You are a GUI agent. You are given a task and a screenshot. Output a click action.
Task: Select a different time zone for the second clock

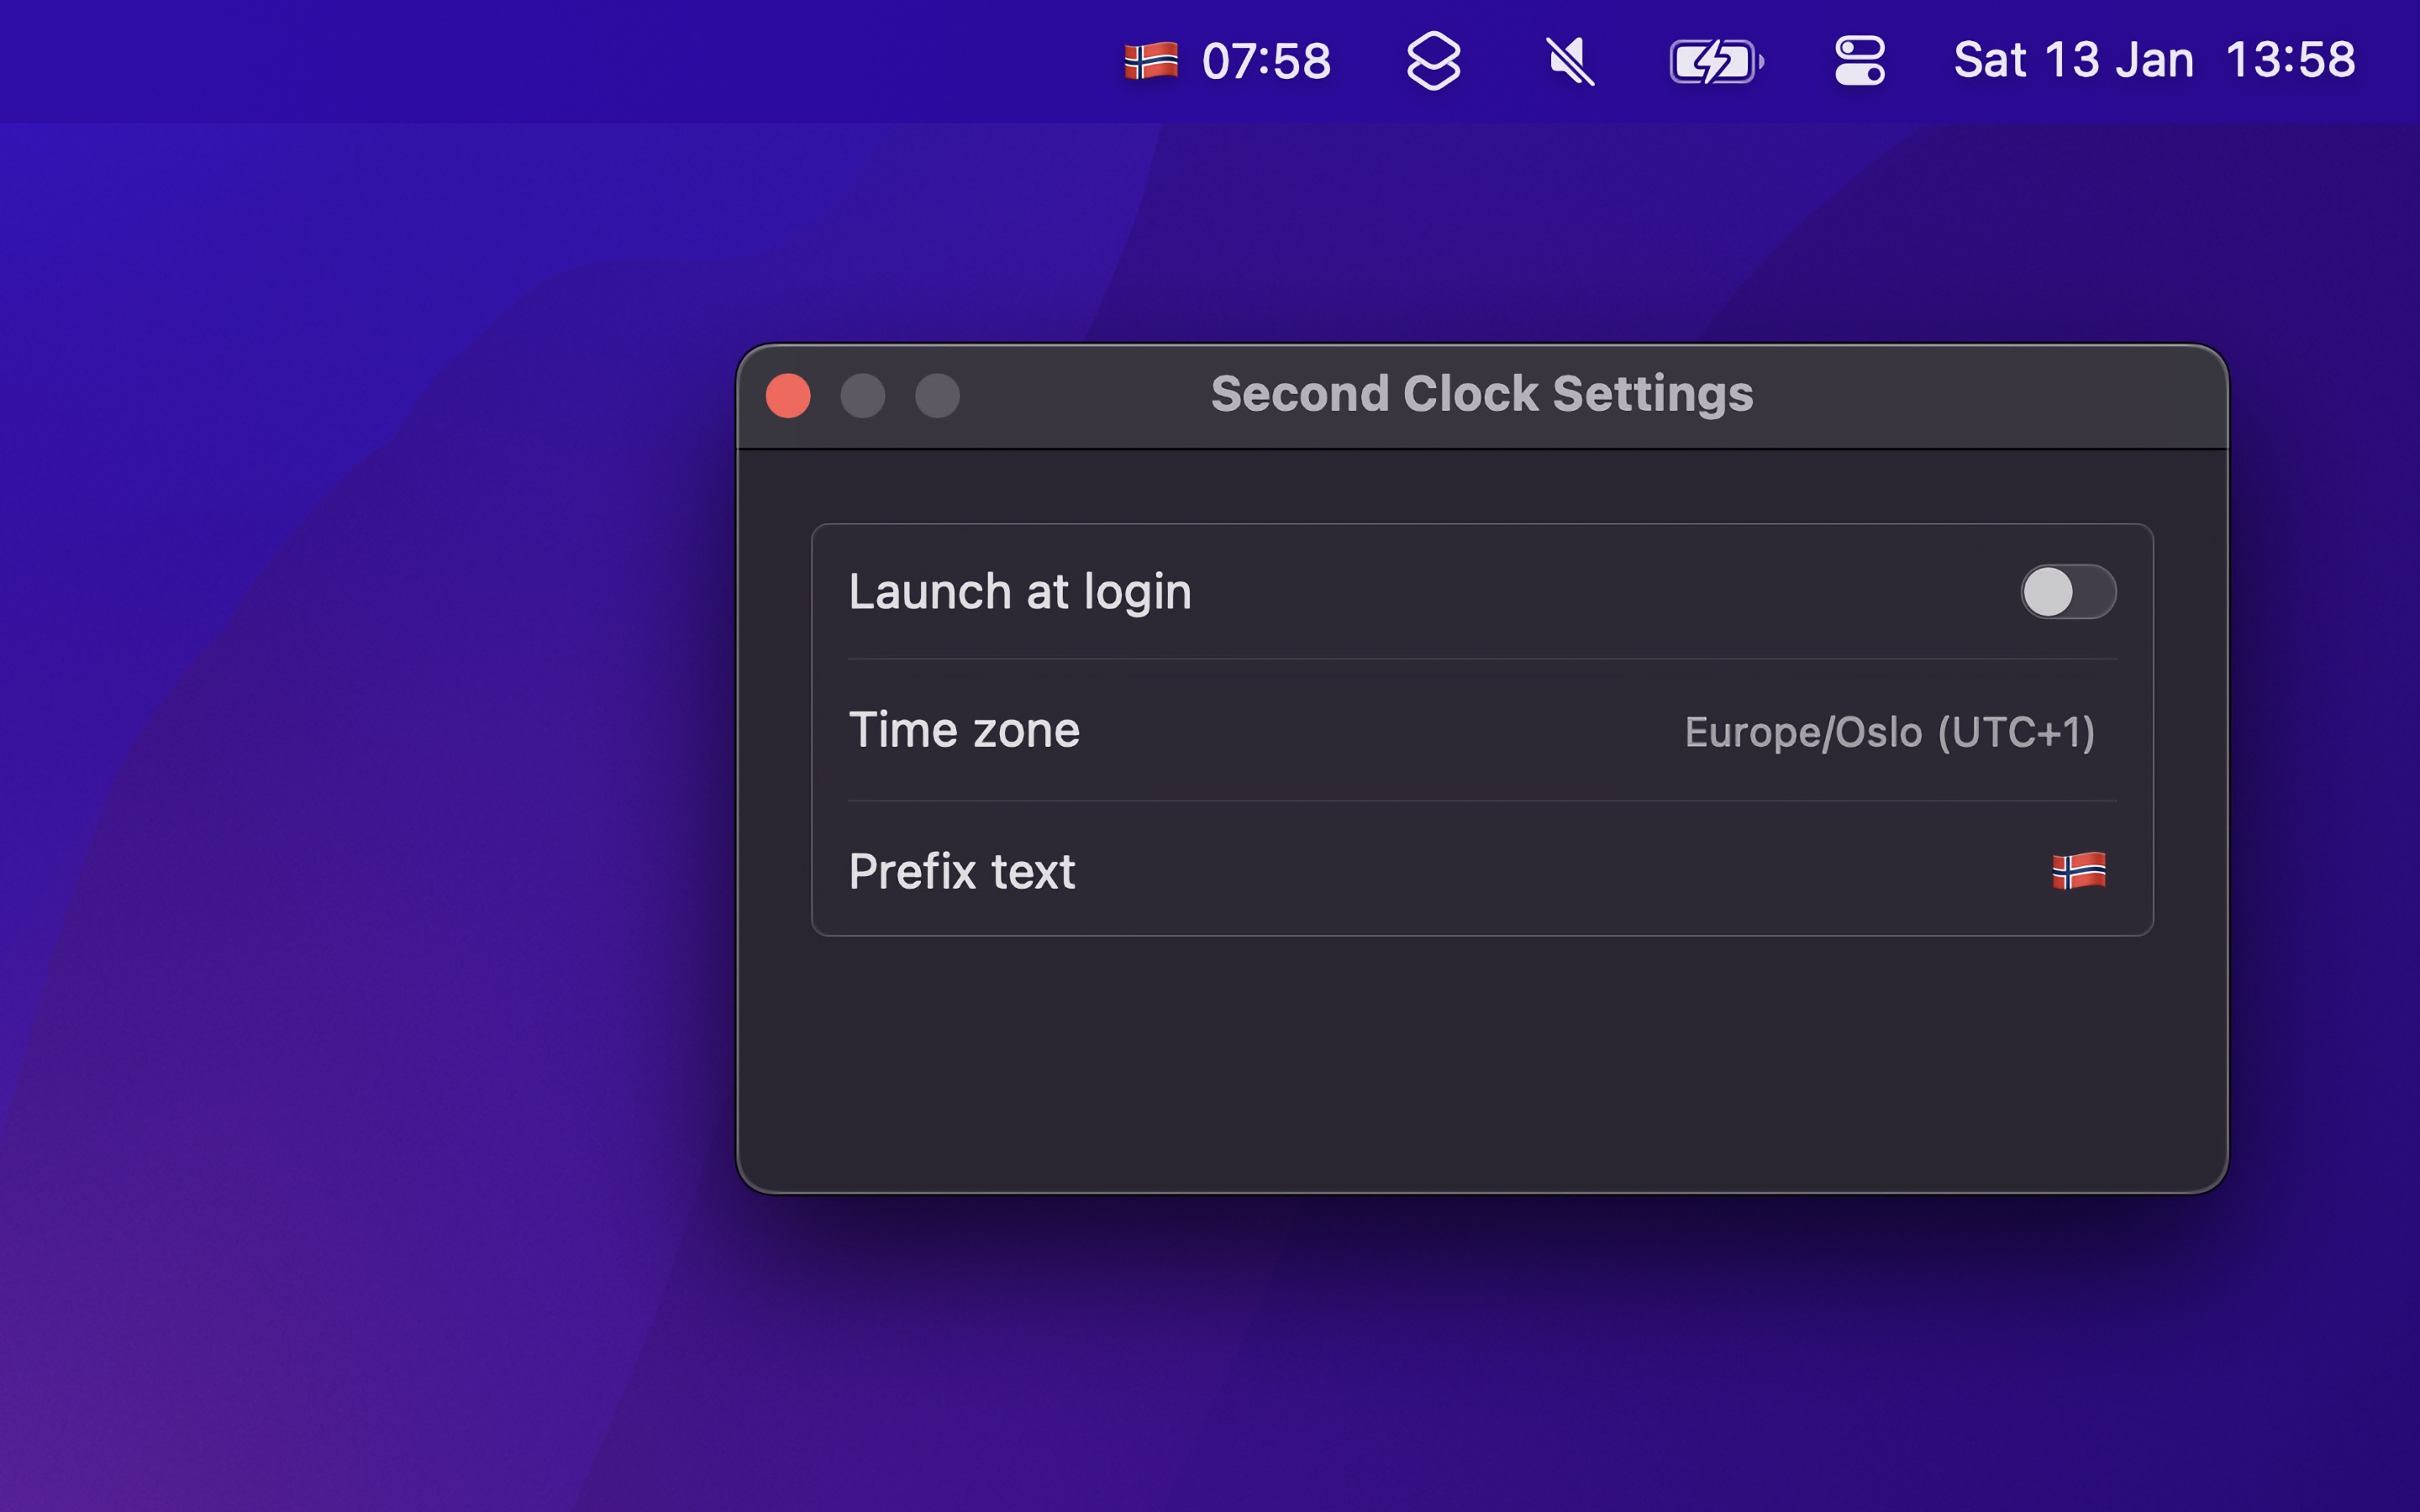pos(1890,731)
